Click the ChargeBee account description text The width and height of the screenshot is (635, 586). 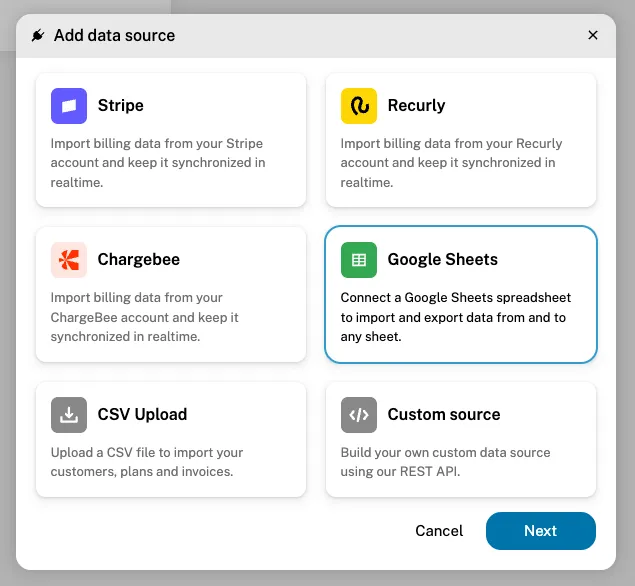pos(145,317)
